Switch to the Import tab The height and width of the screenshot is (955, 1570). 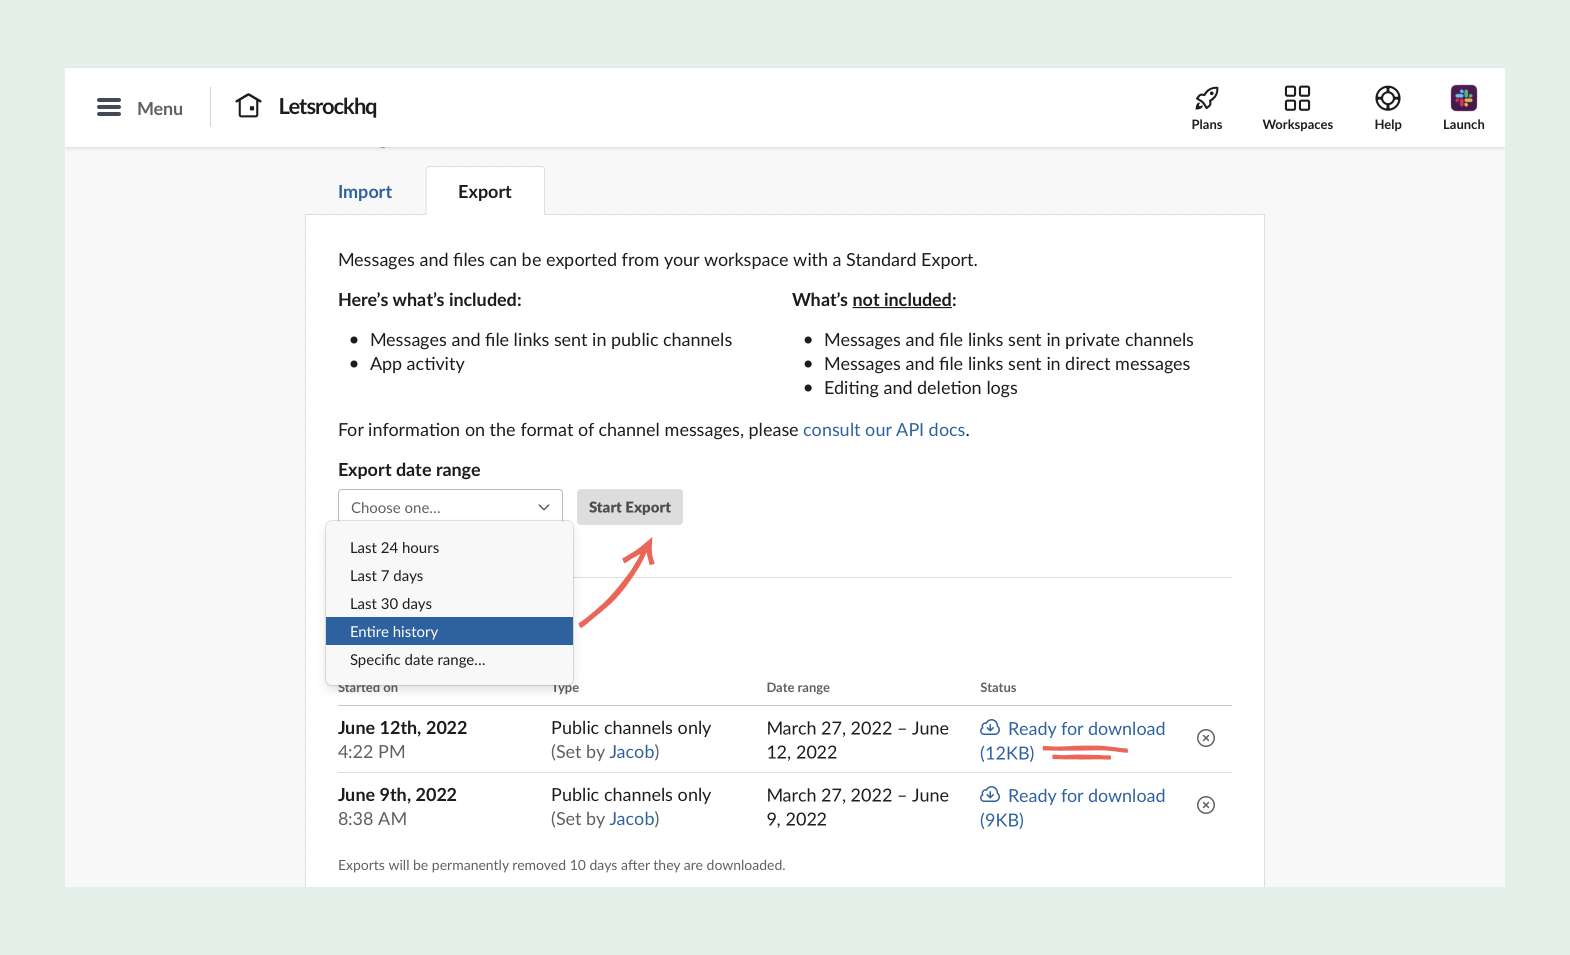[x=365, y=192]
